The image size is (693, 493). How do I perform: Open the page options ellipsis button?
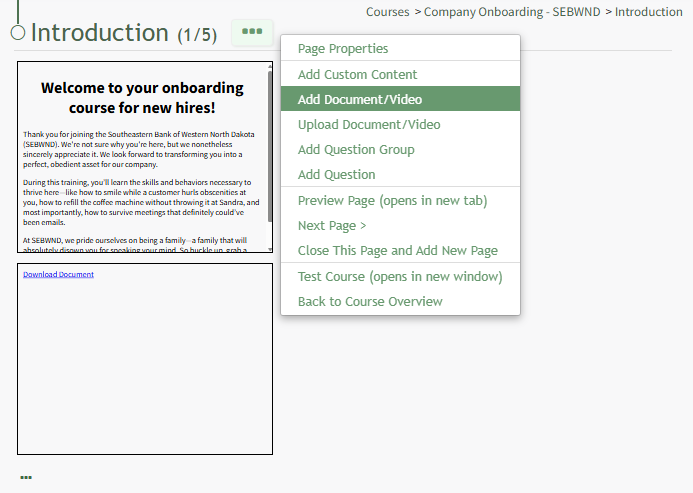252,32
